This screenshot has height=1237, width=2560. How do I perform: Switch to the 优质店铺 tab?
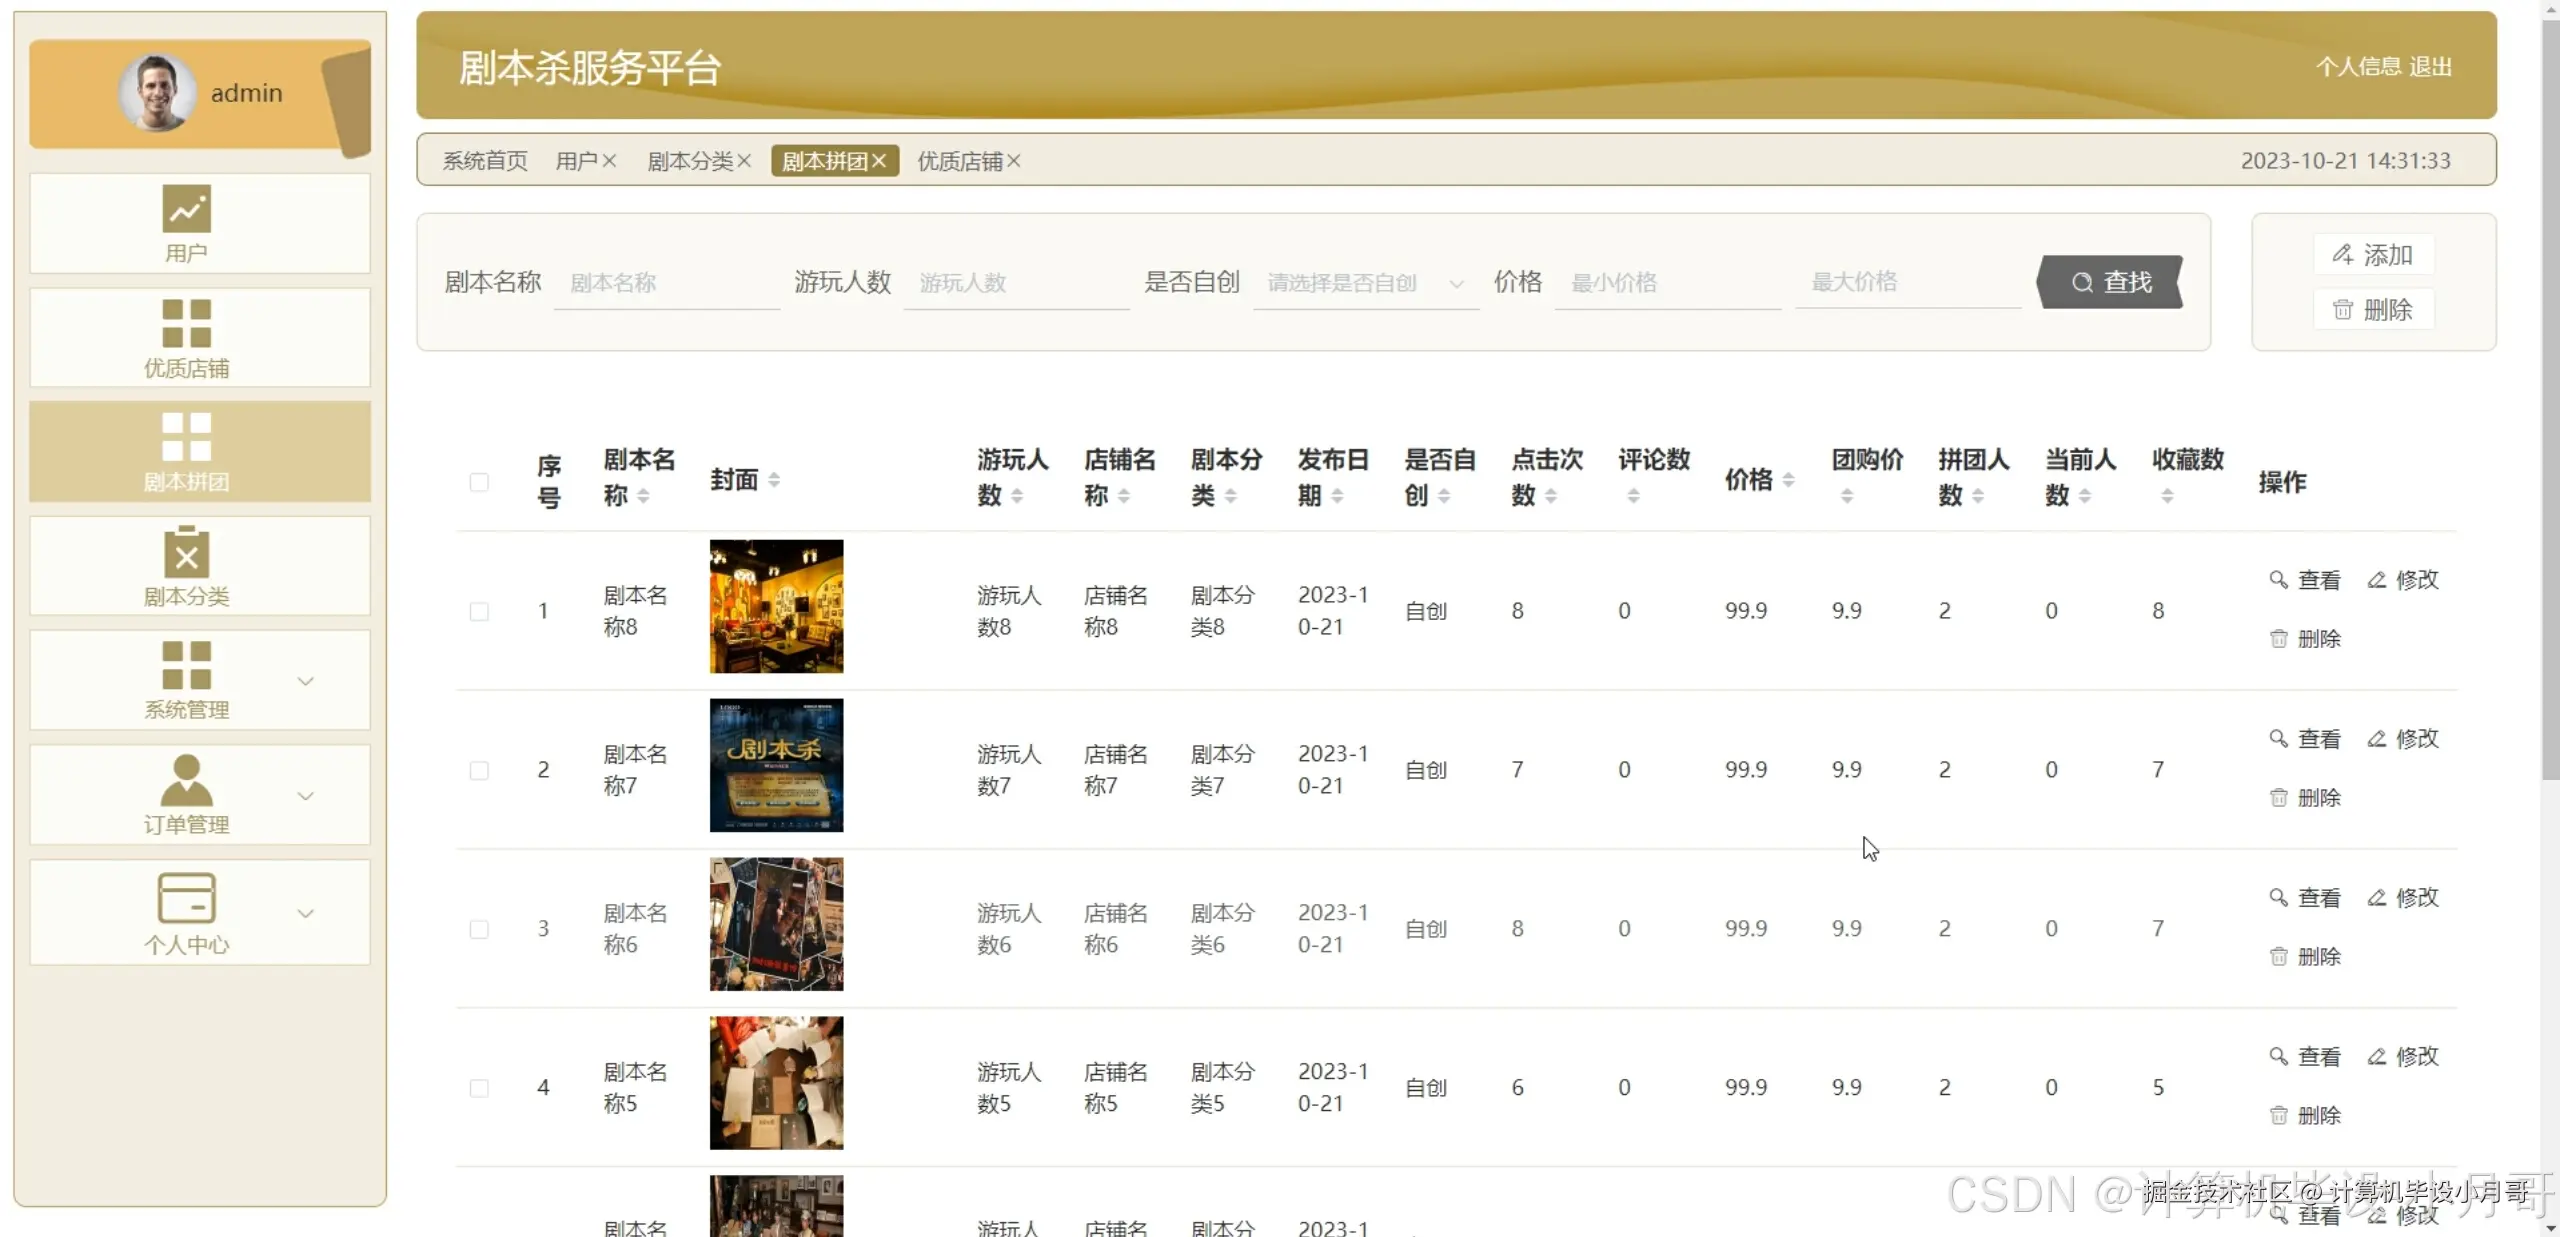pyautogui.click(x=959, y=161)
